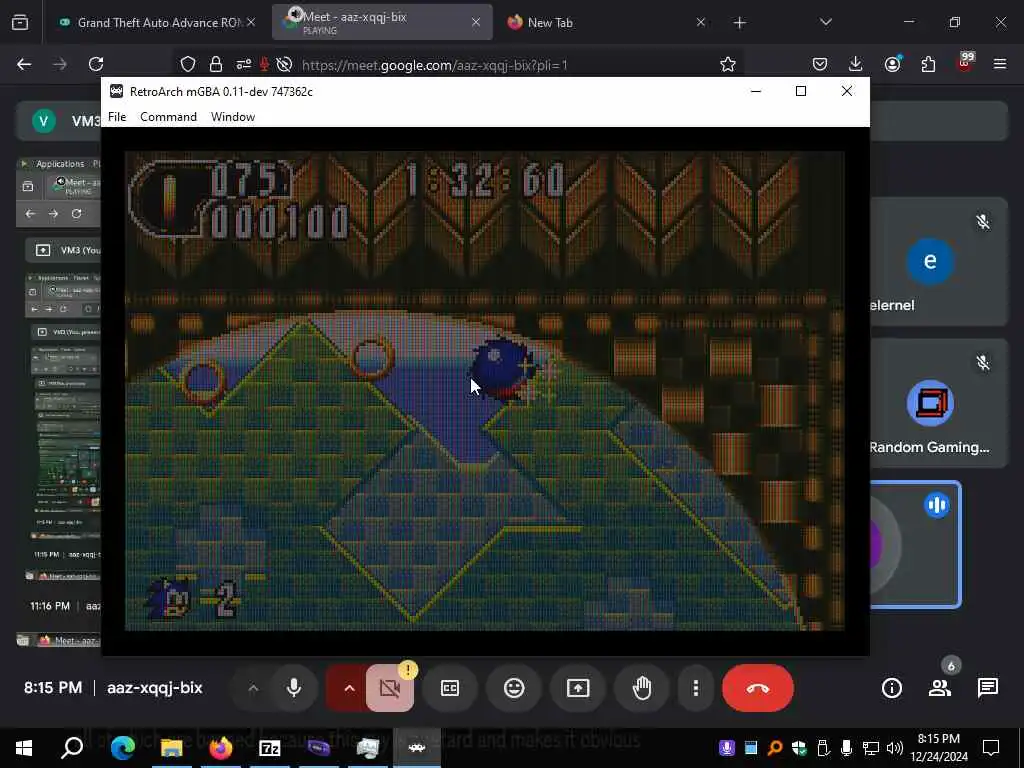The height and width of the screenshot is (768, 1024).
Task: Send a reaction emoji in Meet
Action: click(x=514, y=688)
